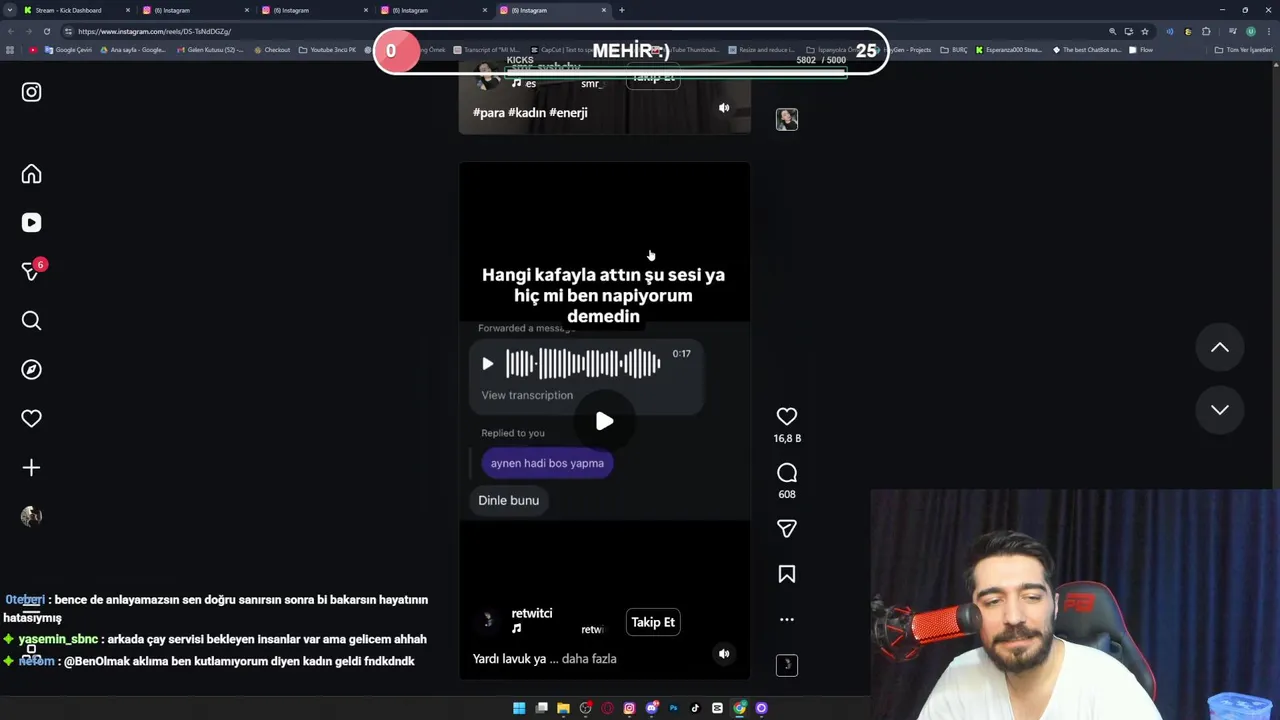This screenshot has height=720, width=1280.
Task: Go to previous reel with up chevron
Action: [1220, 347]
